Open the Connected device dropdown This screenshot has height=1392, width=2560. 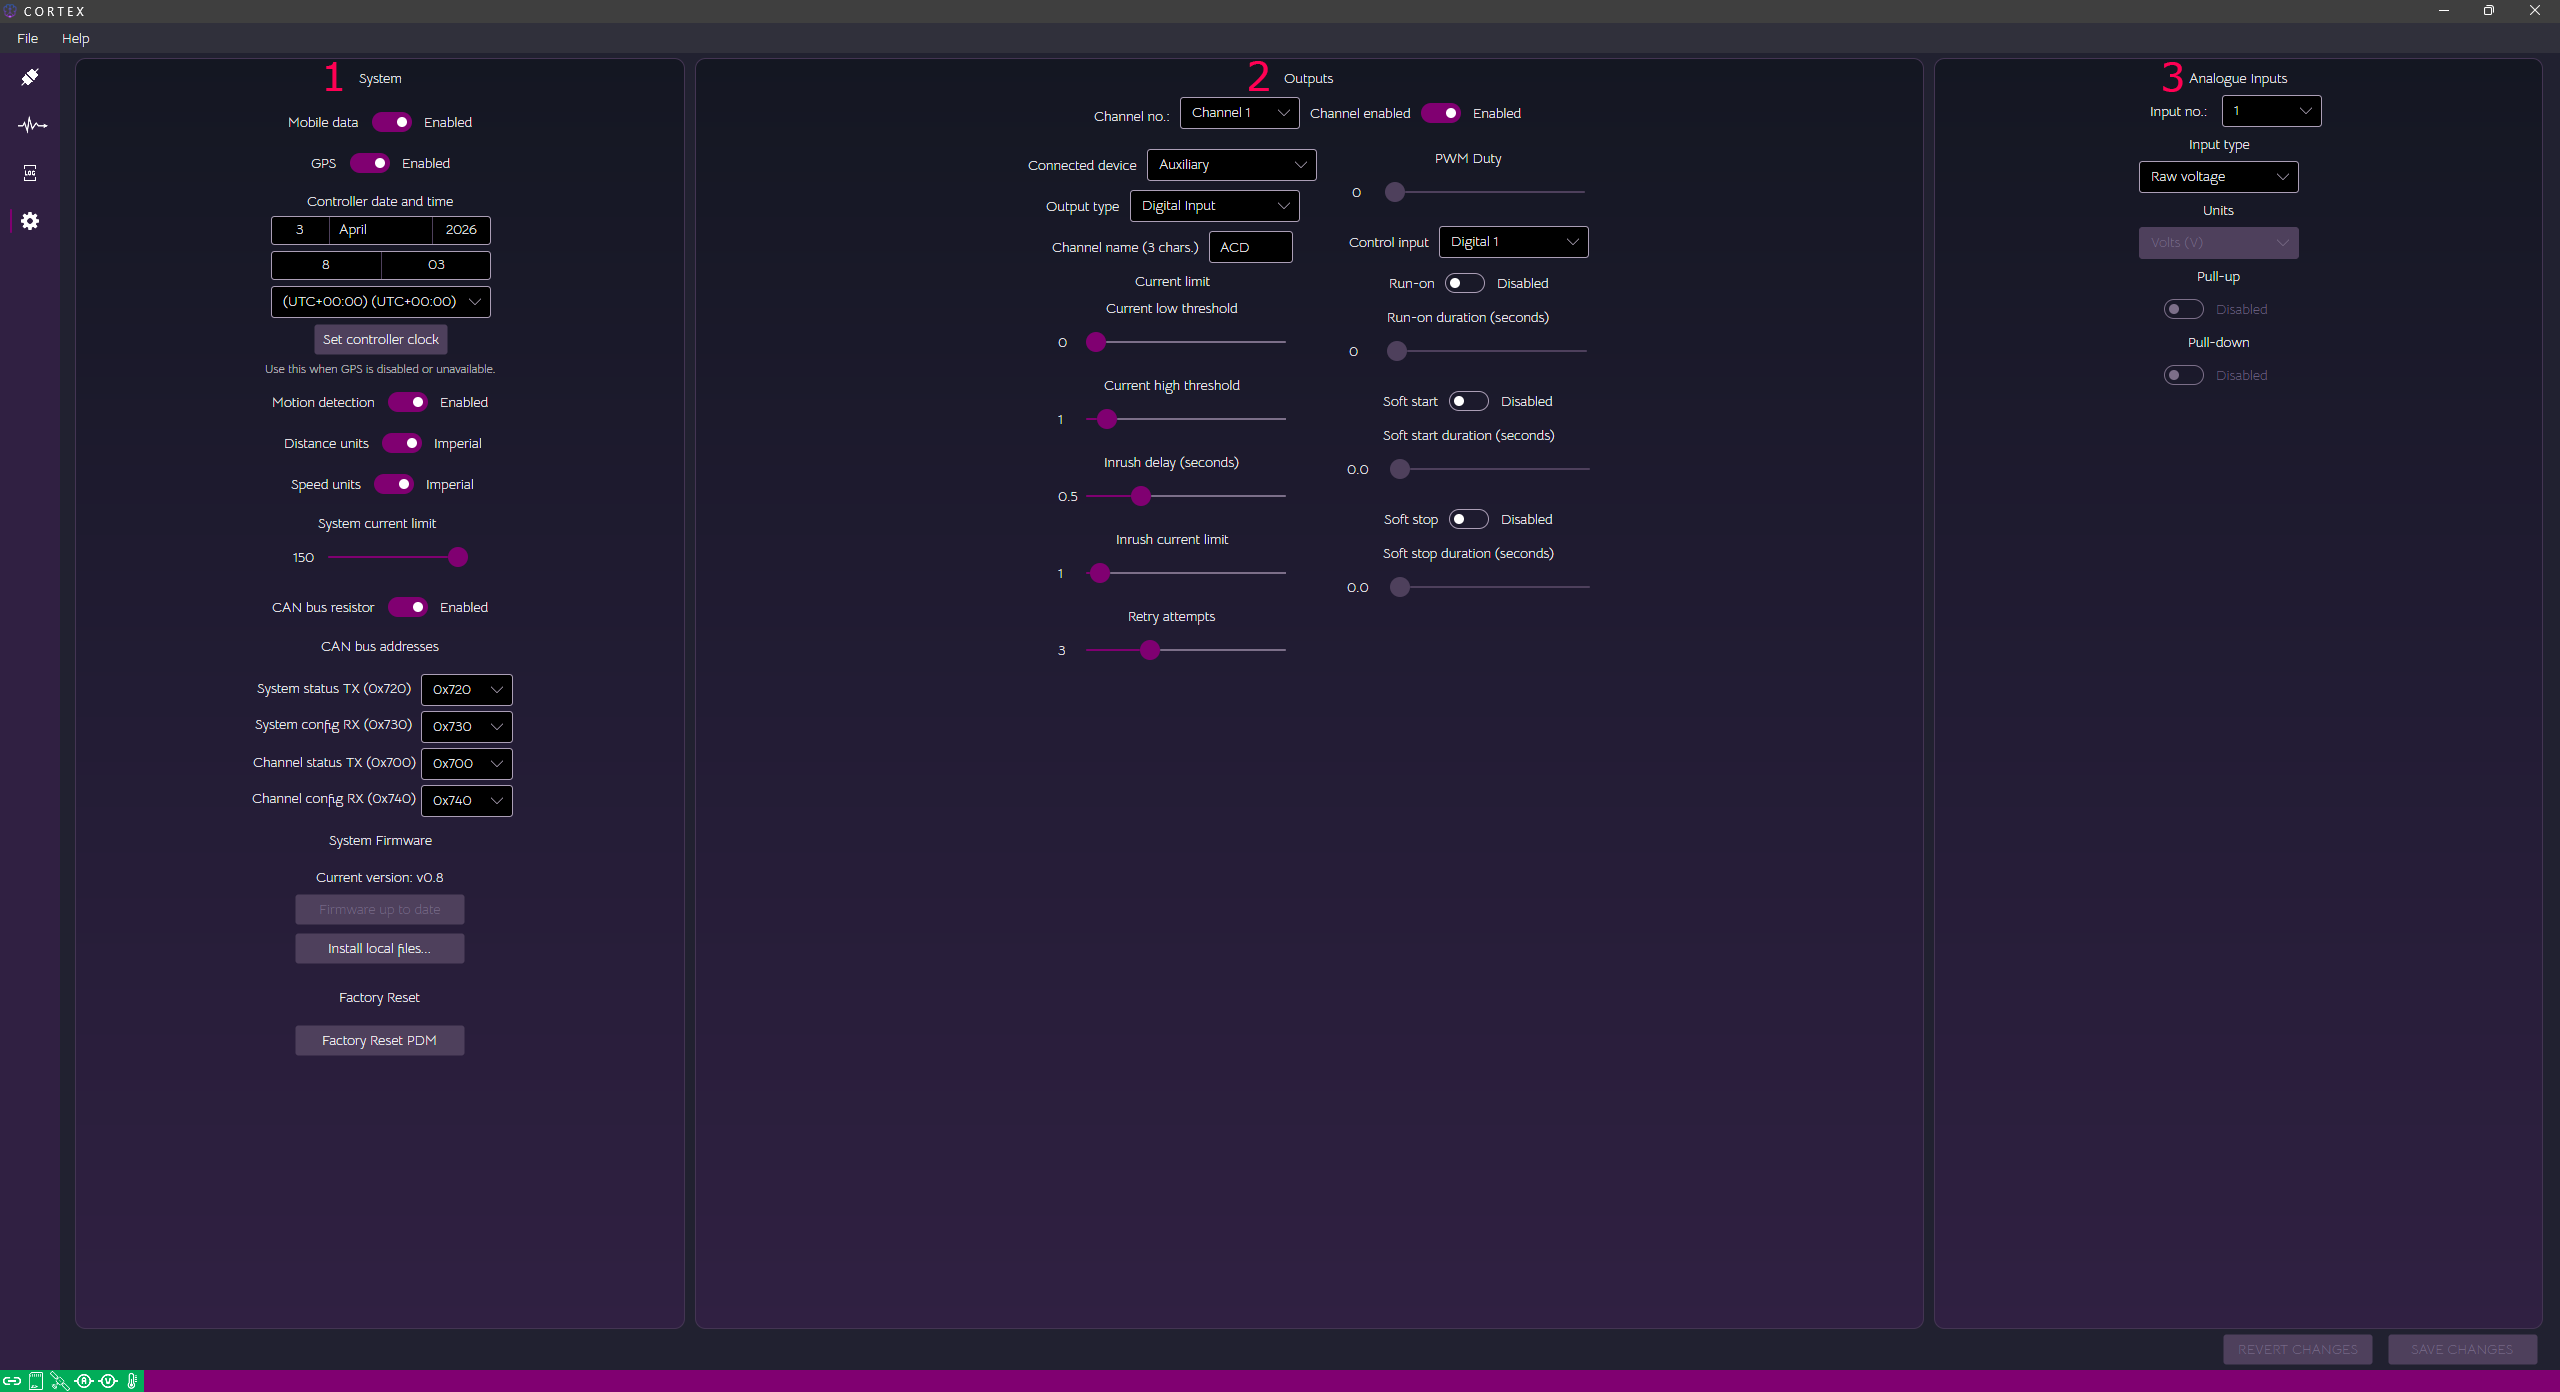(x=1231, y=164)
